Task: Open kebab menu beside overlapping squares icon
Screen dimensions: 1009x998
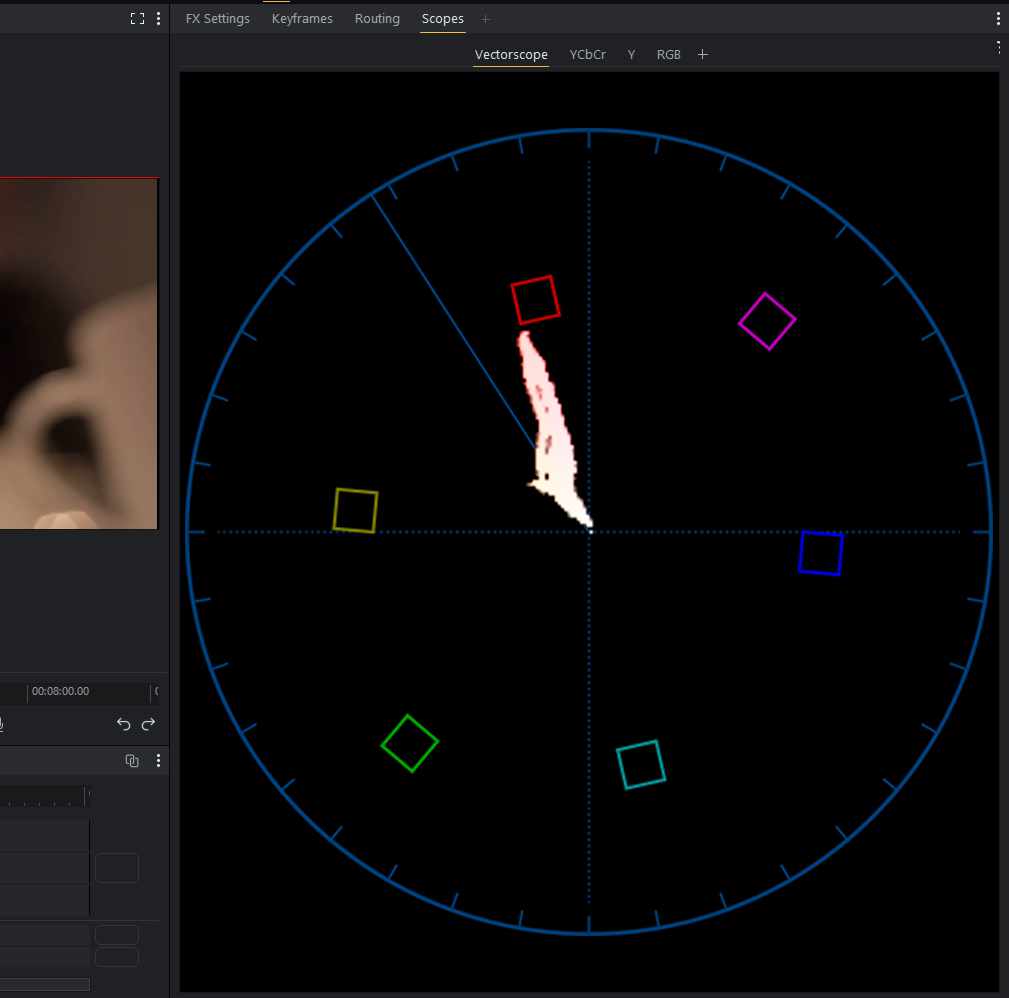Action: (158, 761)
